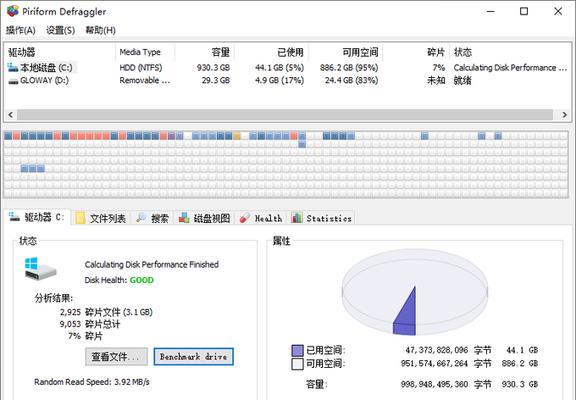Select GLOWAY D: removable drive icon
The image size is (576, 400).
(13, 81)
